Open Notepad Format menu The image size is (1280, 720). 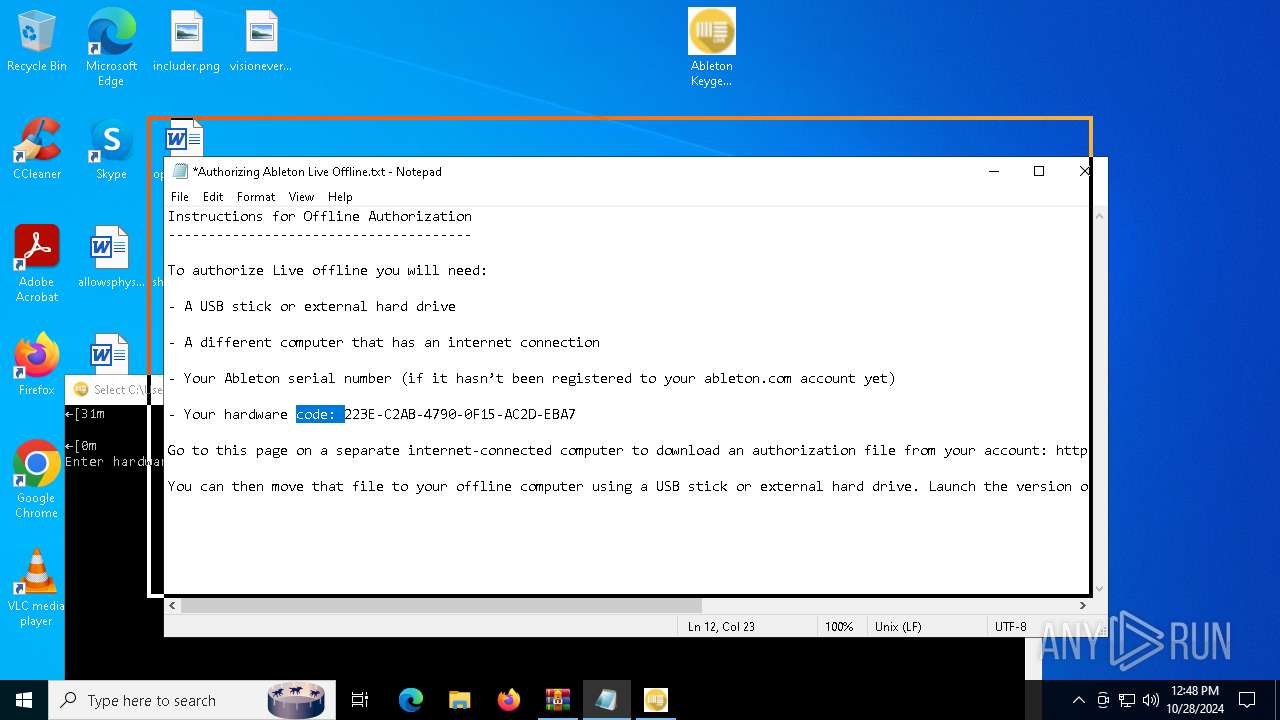[x=256, y=197]
